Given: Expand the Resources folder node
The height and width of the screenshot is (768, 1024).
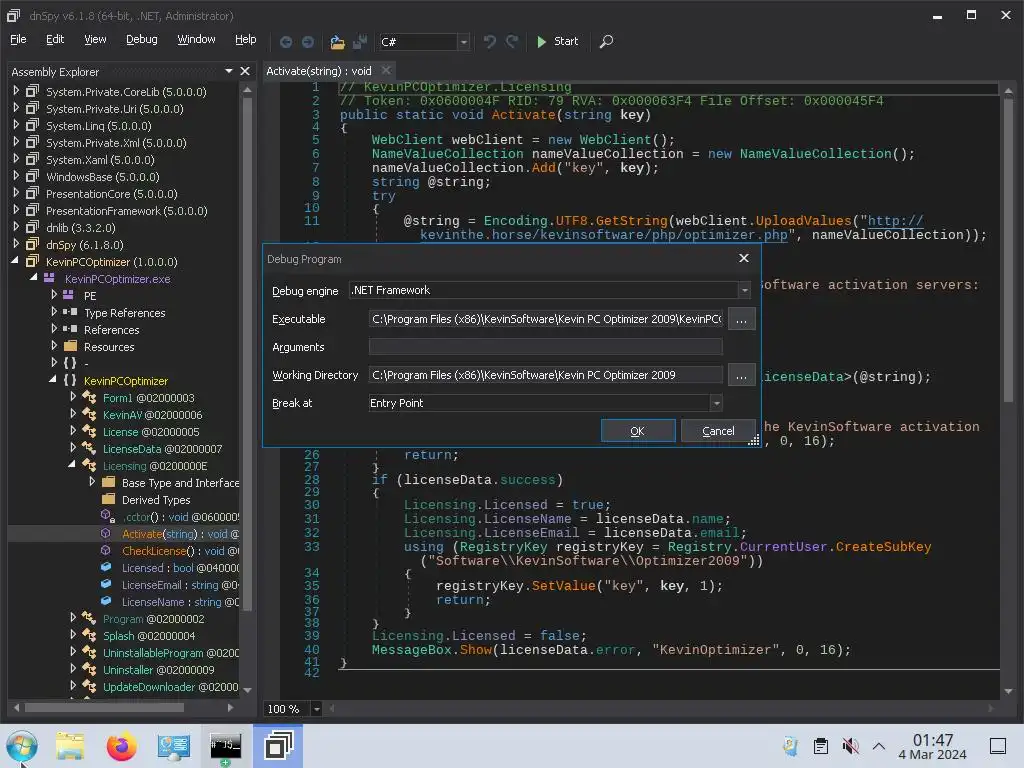Looking at the screenshot, I should (54, 345).
